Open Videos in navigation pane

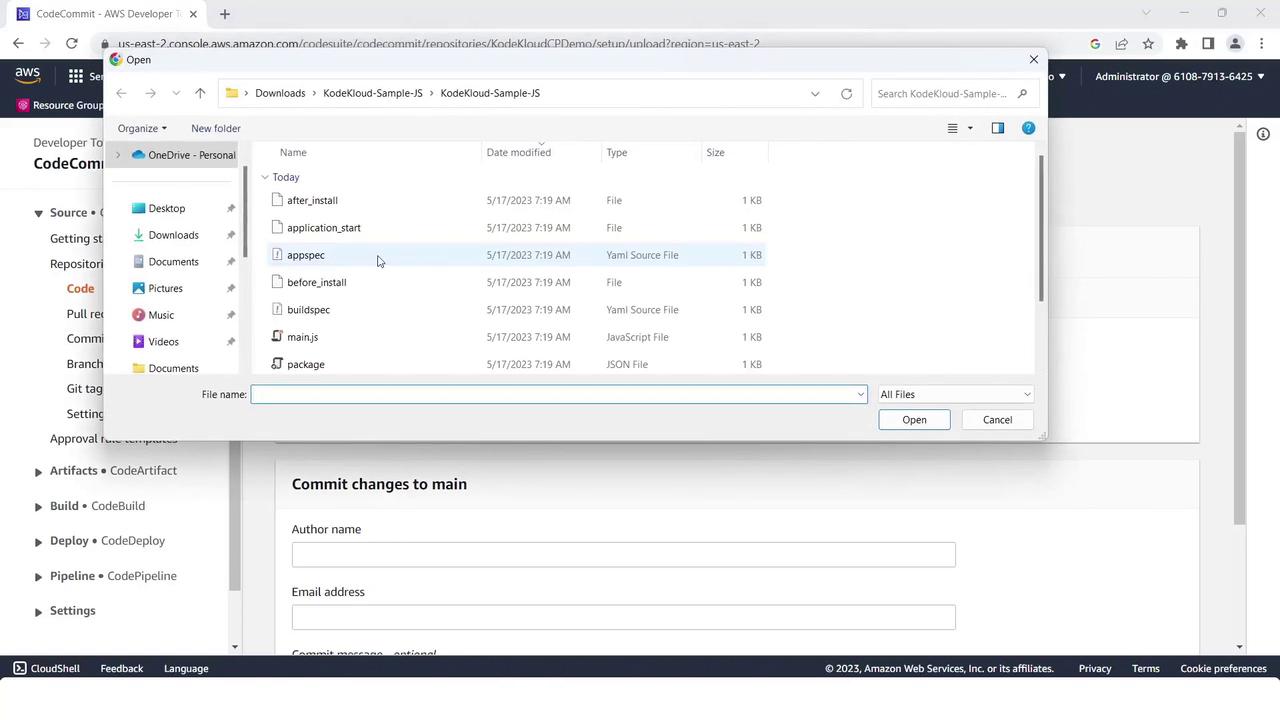[163, 342]
